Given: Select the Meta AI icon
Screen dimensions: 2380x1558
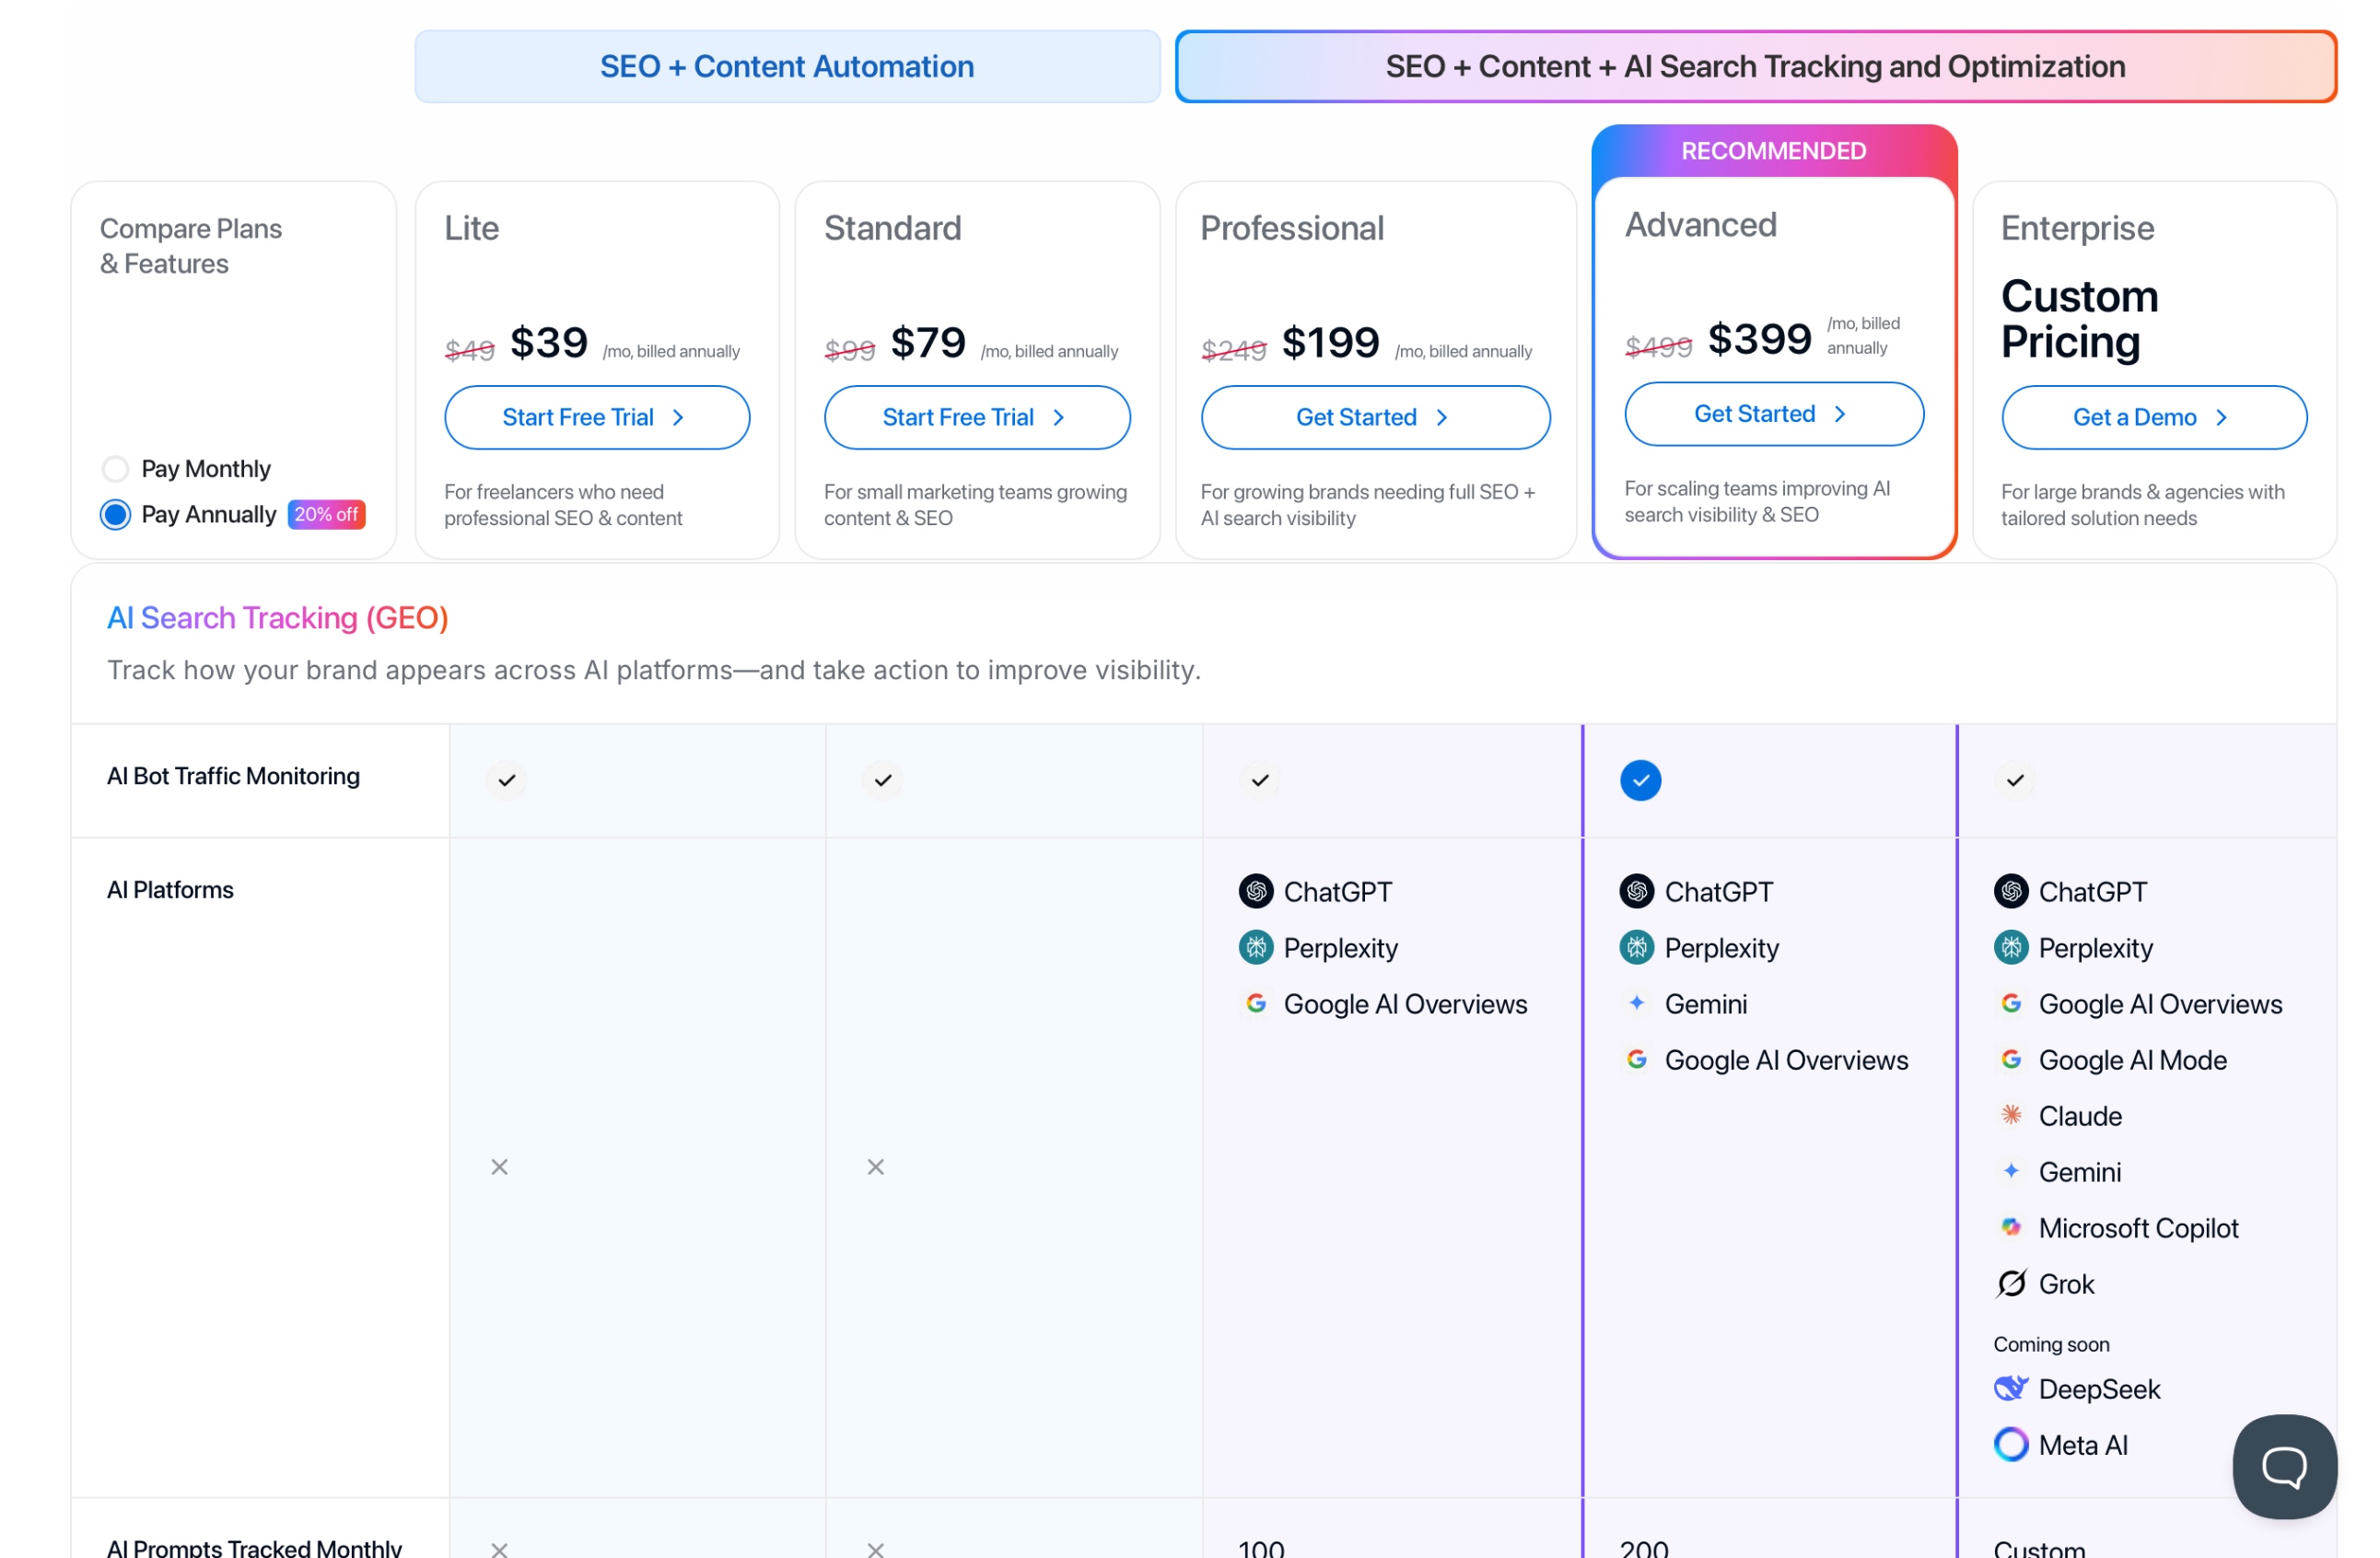Looking at the screenshot, I should [x=2012, y=1444].
